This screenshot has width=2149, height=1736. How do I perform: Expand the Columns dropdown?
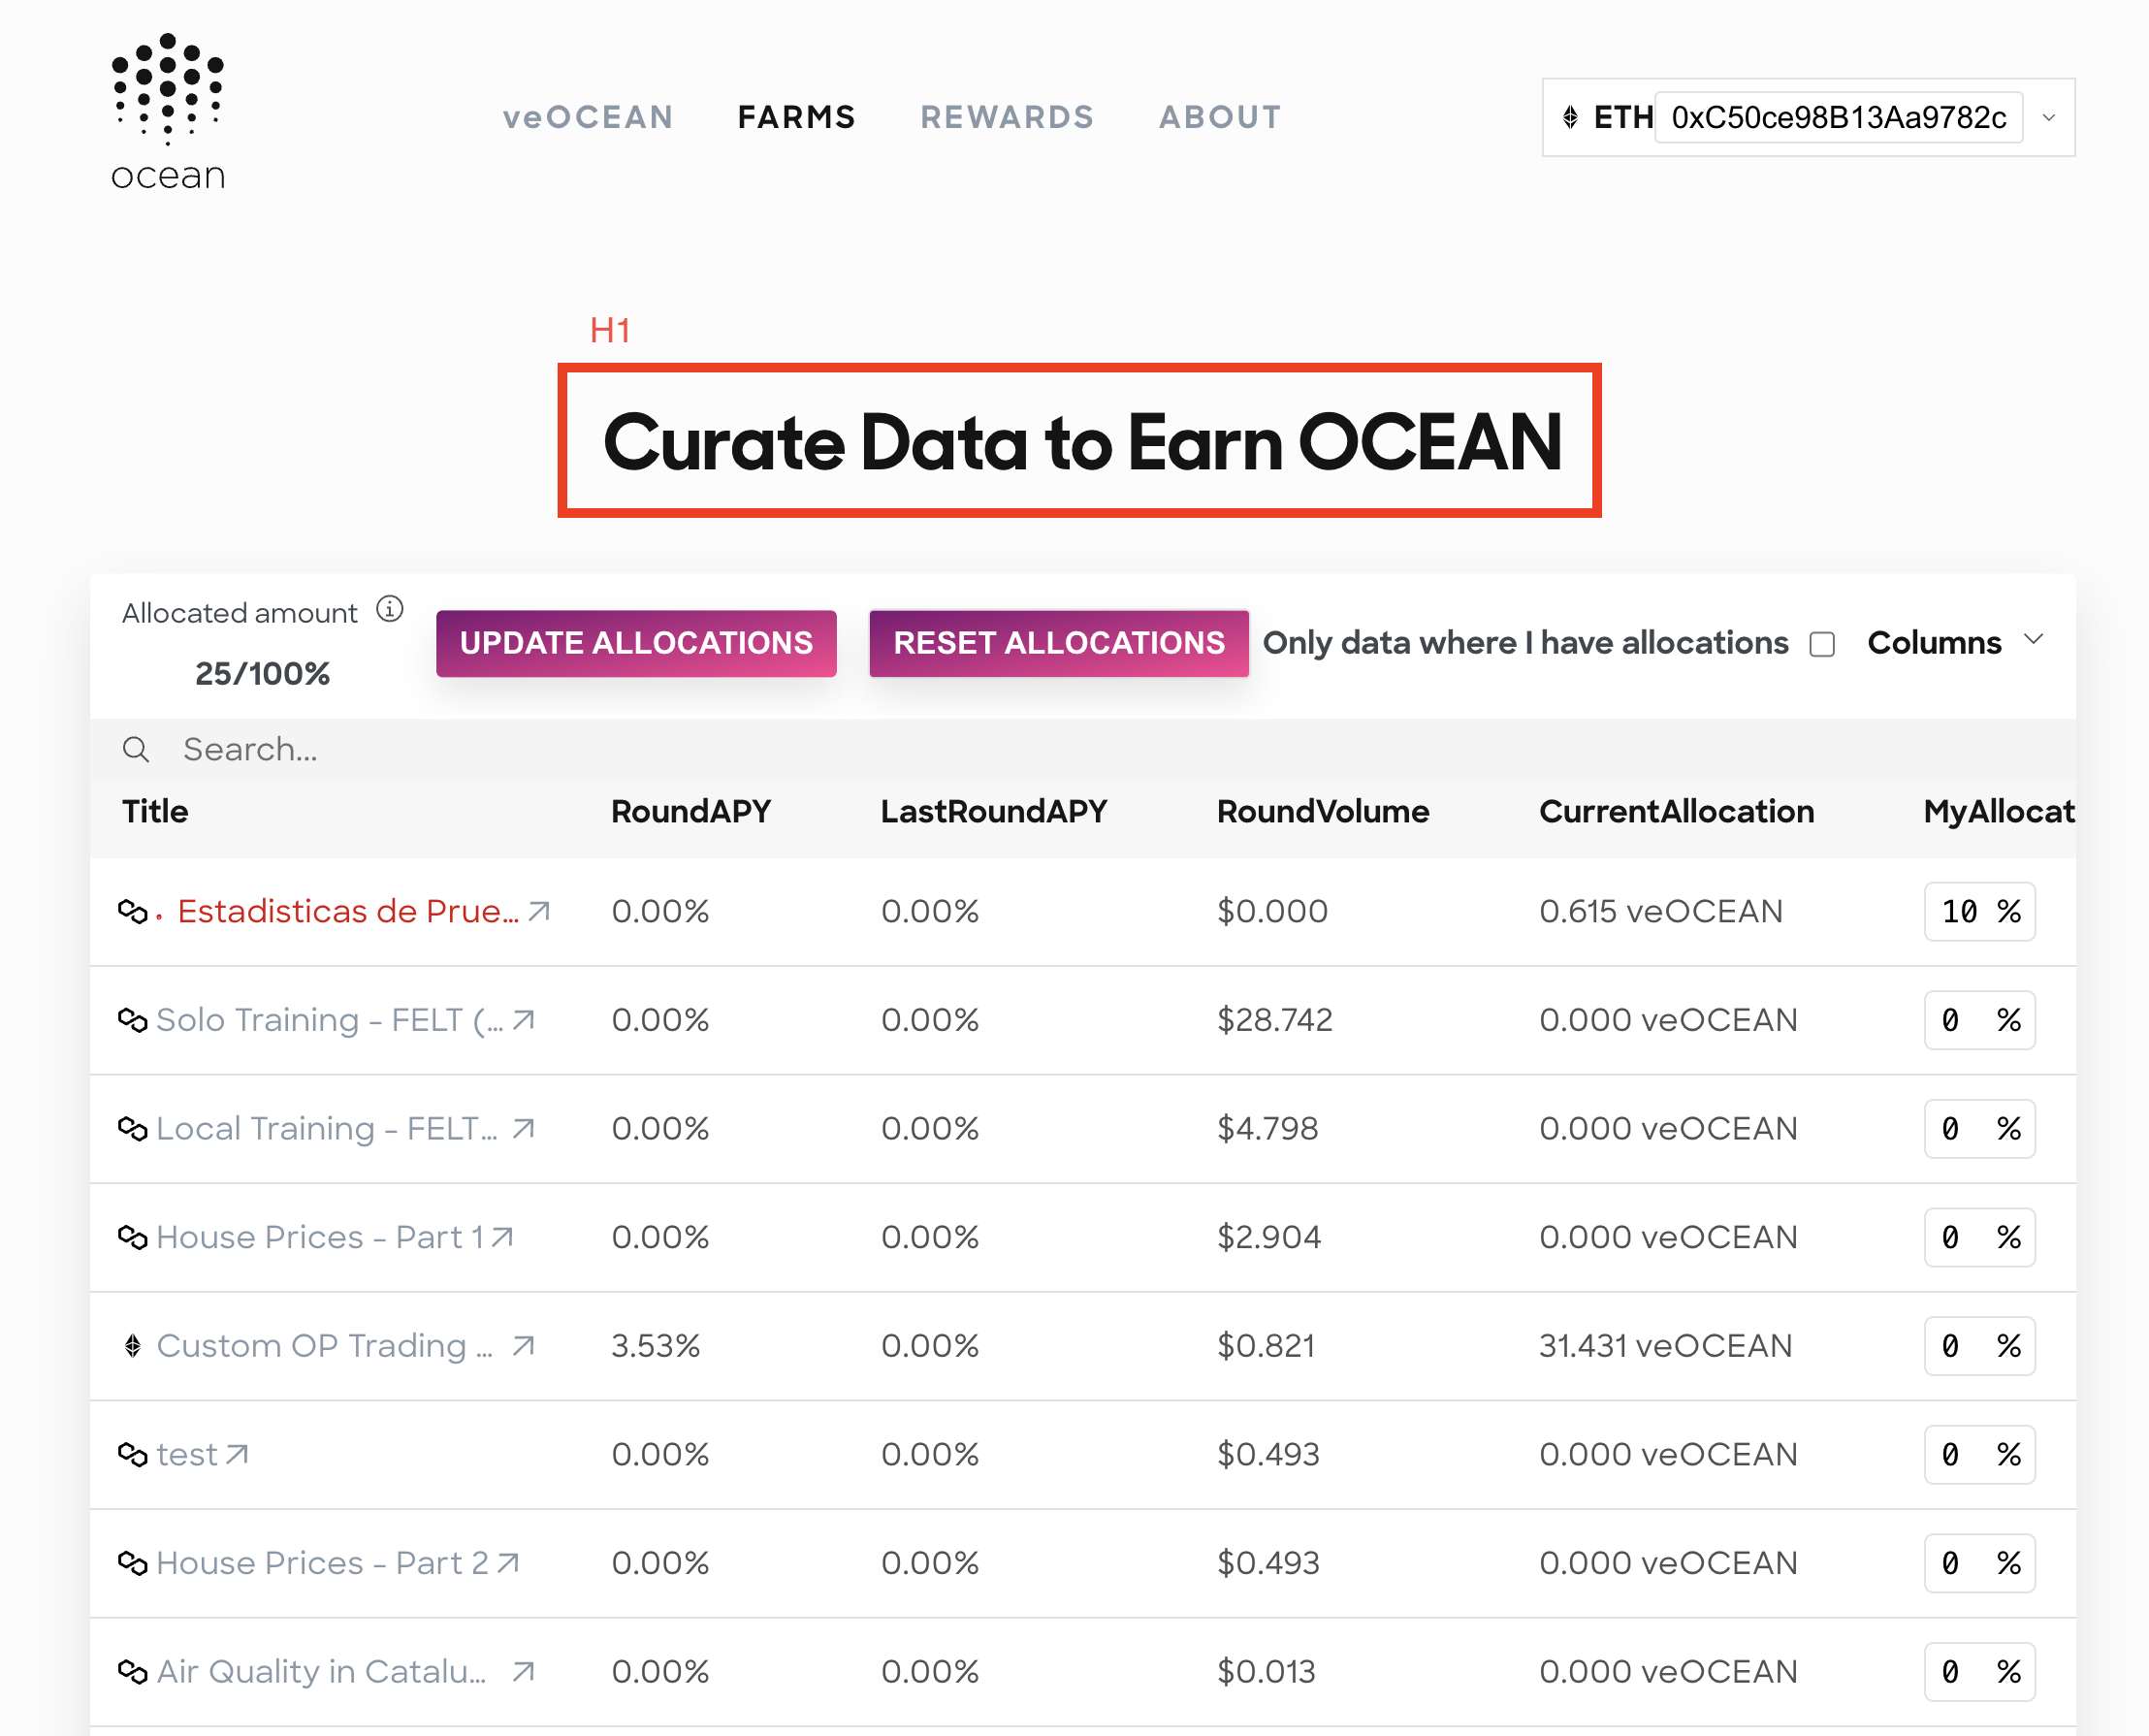(x=1955, y=642)
